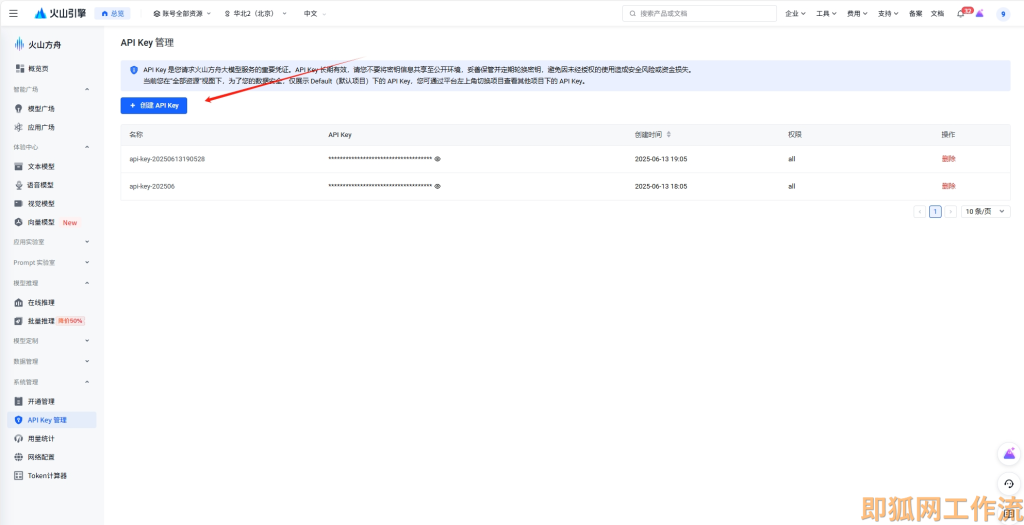This screenshot has height=525, width=1024.
Task: Go to previous page arrow
Action: click(x=920, y=212)
